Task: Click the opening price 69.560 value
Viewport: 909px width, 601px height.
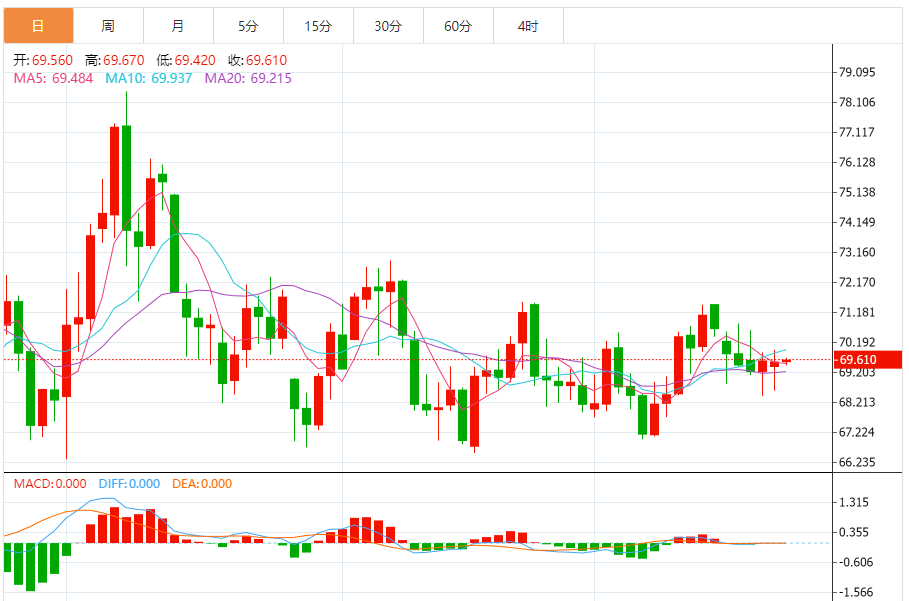Action: pyautogui.click(x=52, y=60)
